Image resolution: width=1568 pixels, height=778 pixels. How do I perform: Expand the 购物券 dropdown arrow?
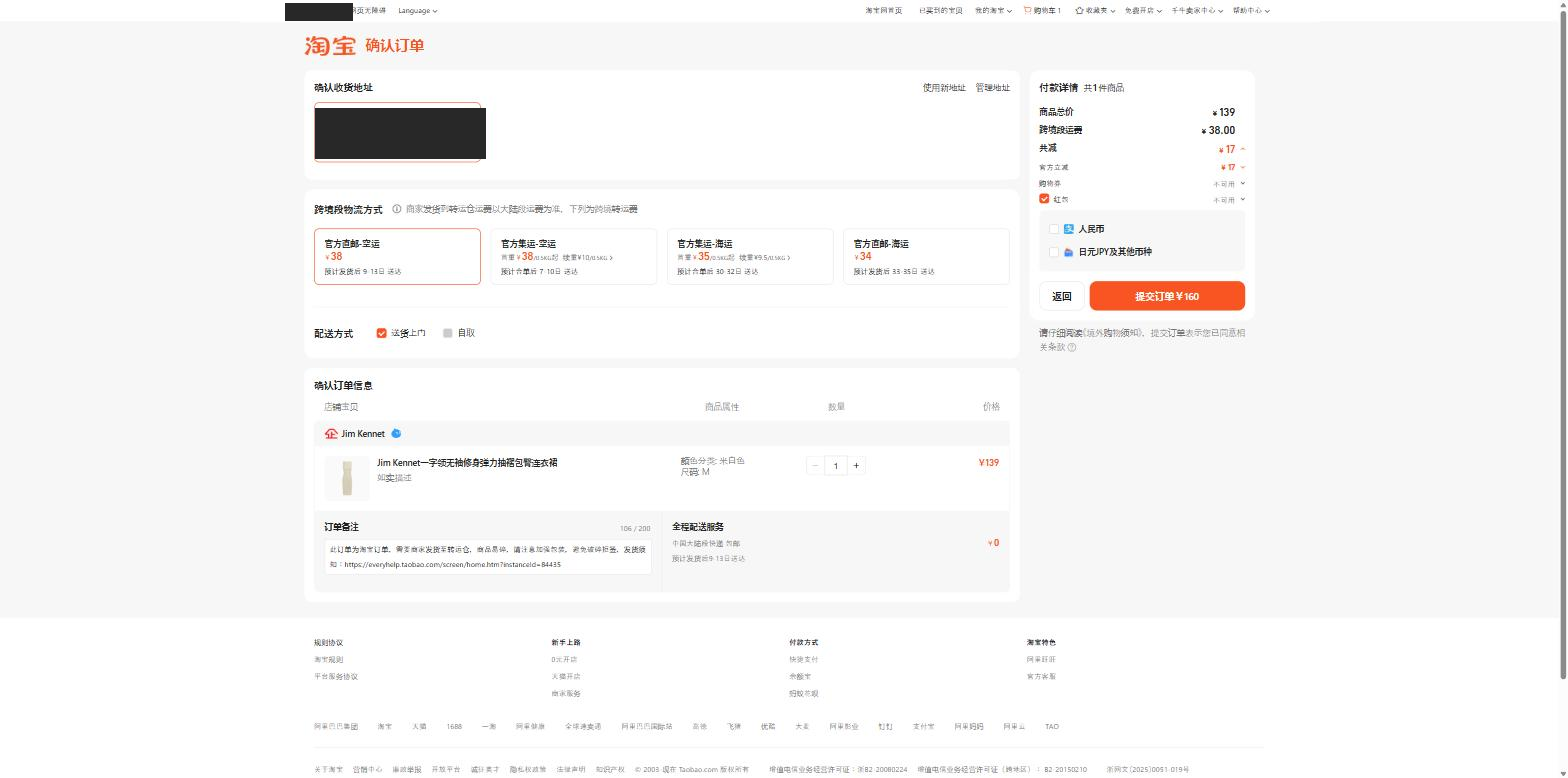point(1243,183)
